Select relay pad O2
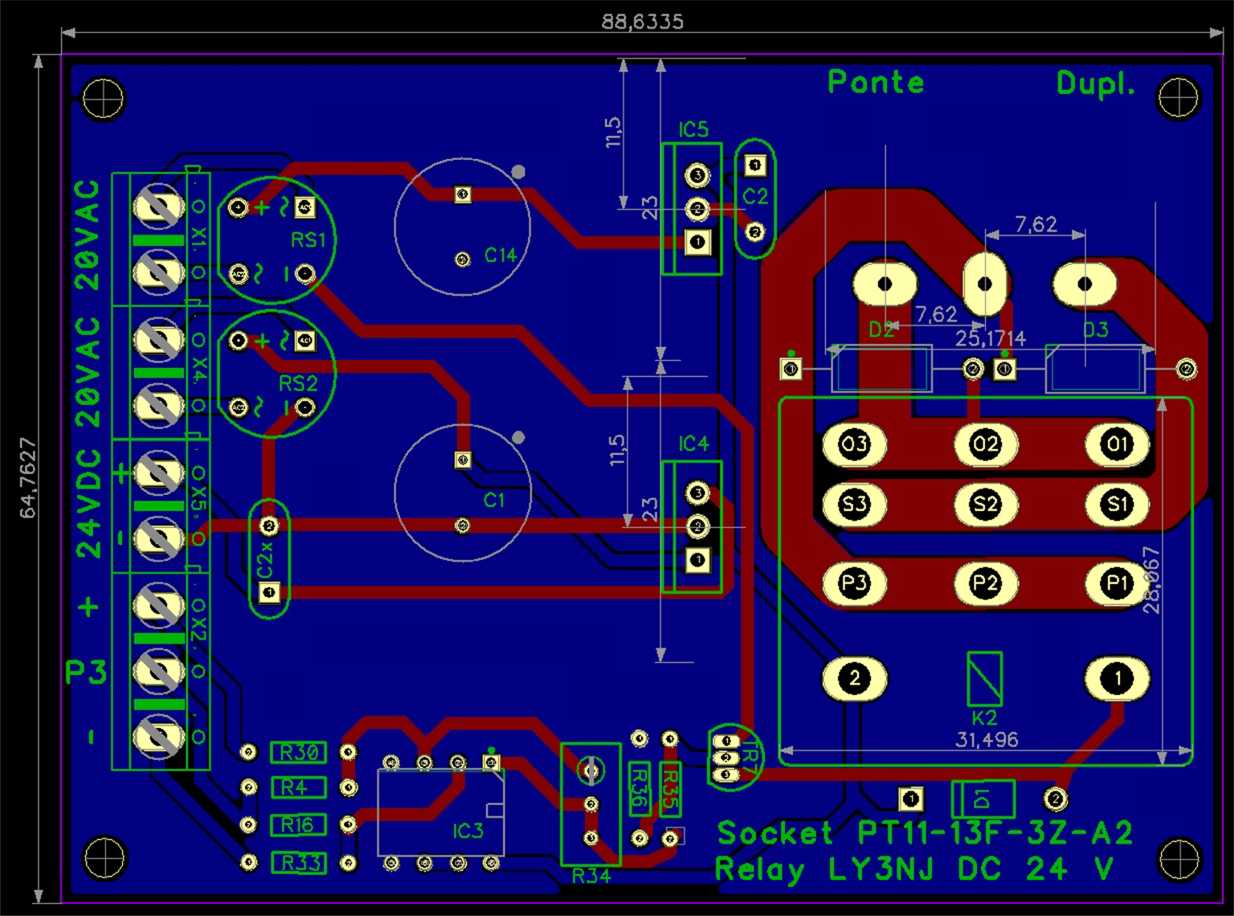 (x=986, y=444)
